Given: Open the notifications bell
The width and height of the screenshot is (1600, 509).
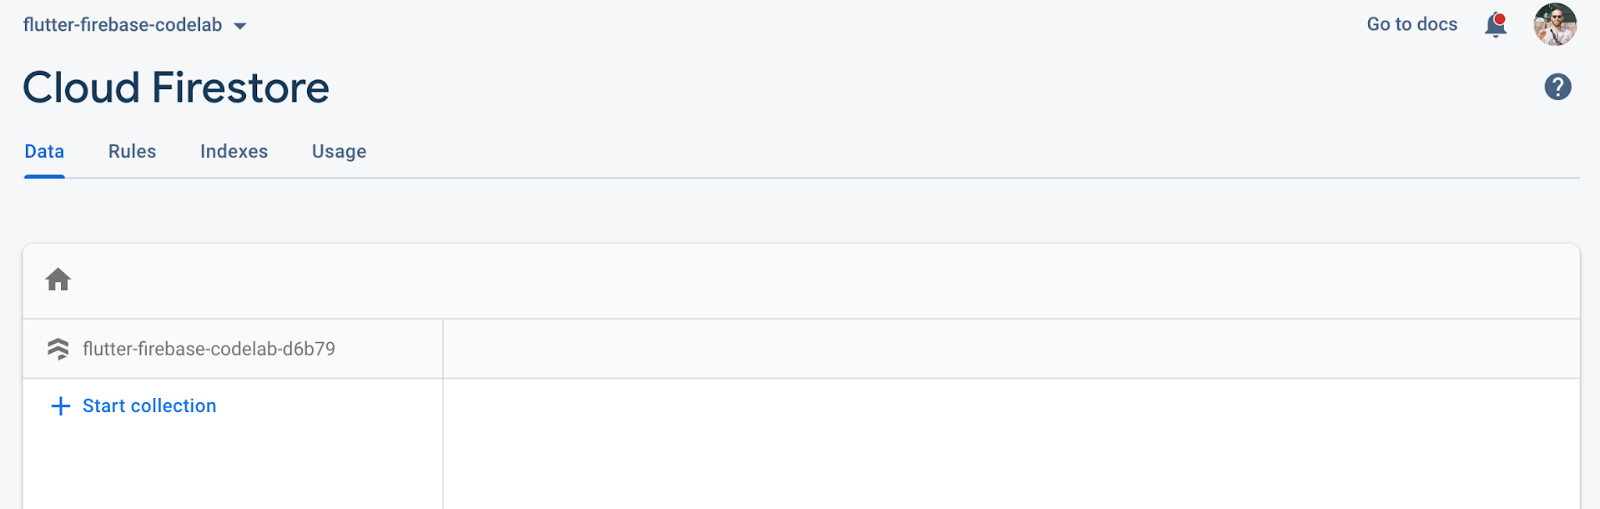Looking at the screenshot, I should pos(1495,26).
